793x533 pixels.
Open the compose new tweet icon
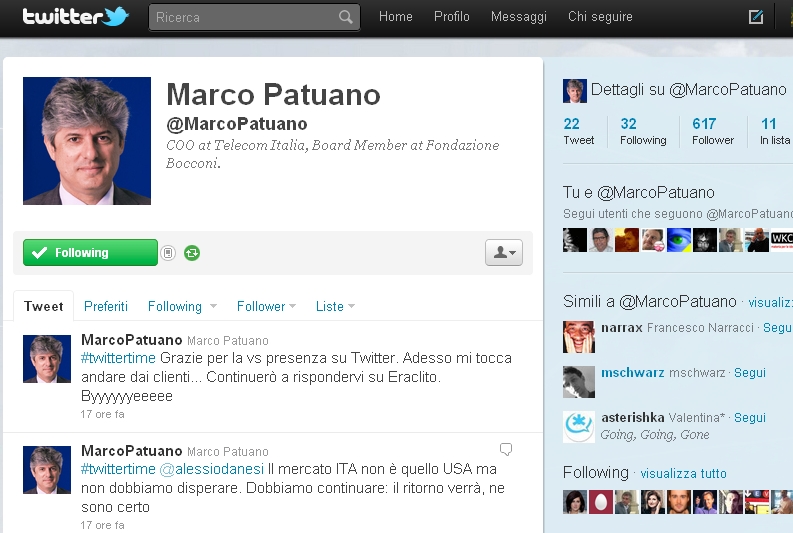click(x=756, y=17)
